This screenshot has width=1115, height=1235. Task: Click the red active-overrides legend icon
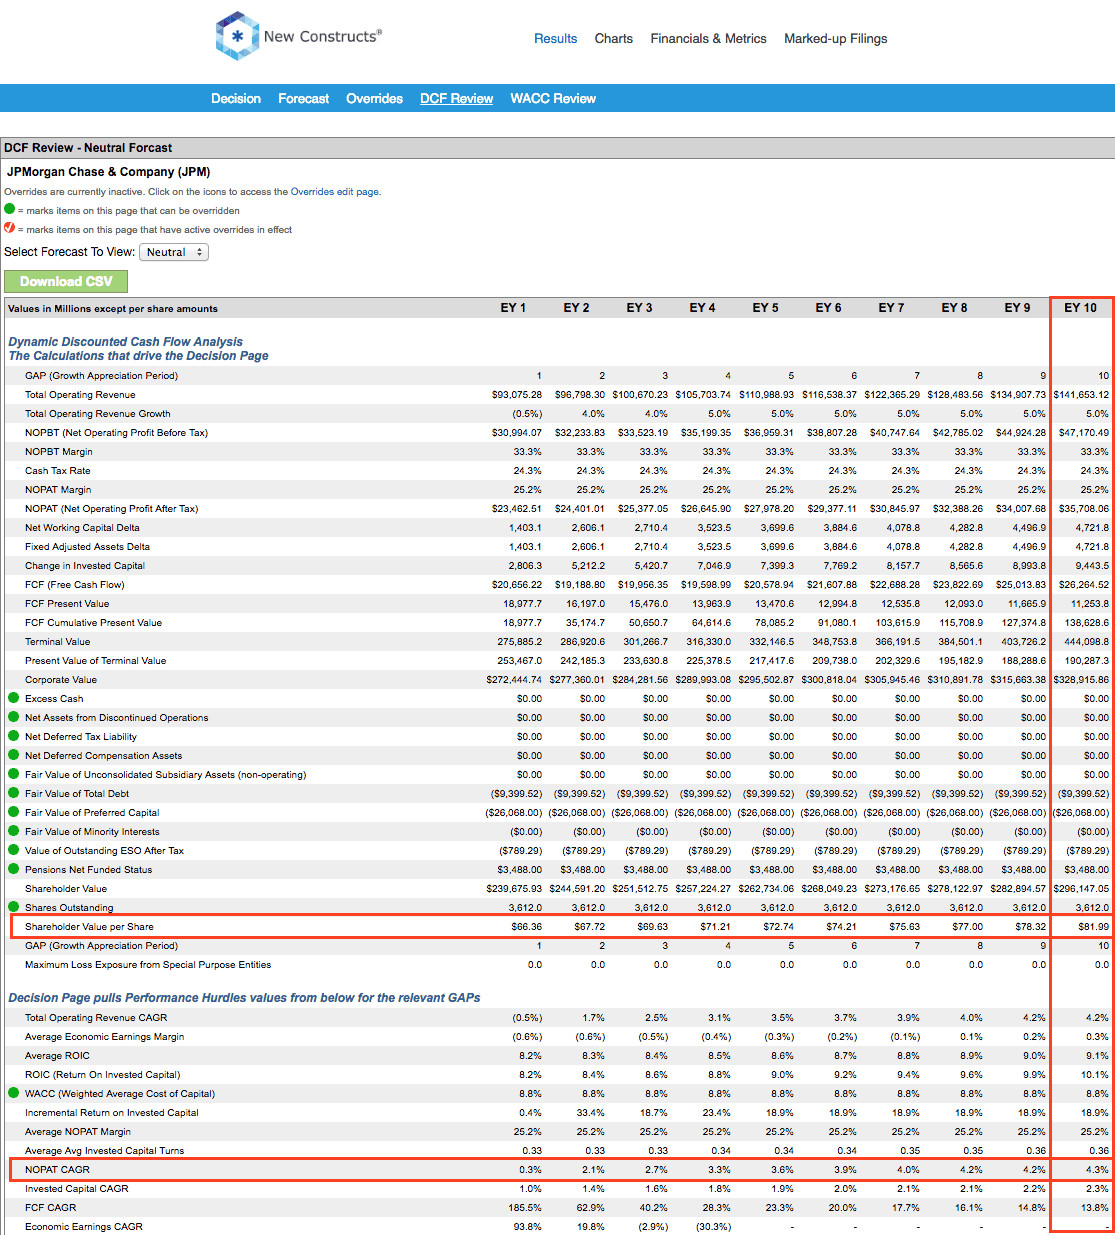[9, 228]
